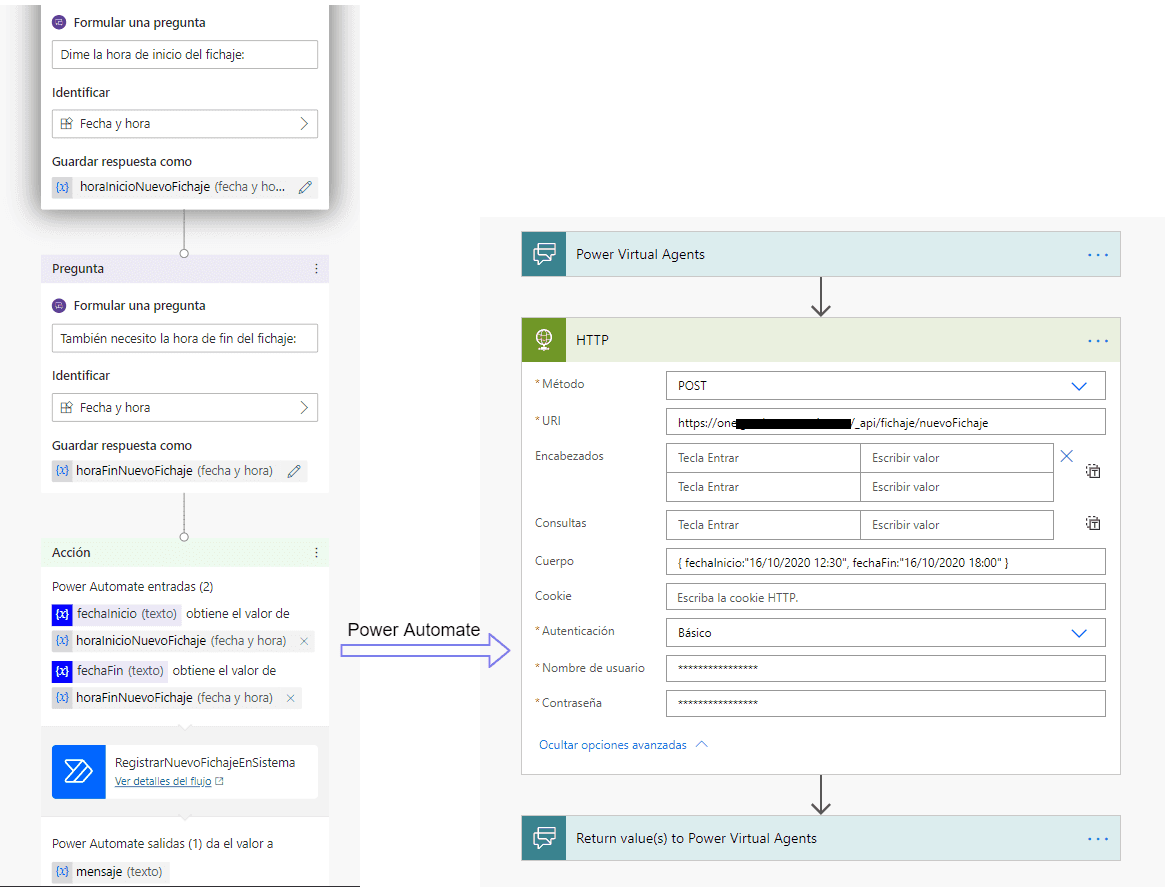
Task: Click Consultas Tecla Entrar key field
Action: (x=763, y=525)
